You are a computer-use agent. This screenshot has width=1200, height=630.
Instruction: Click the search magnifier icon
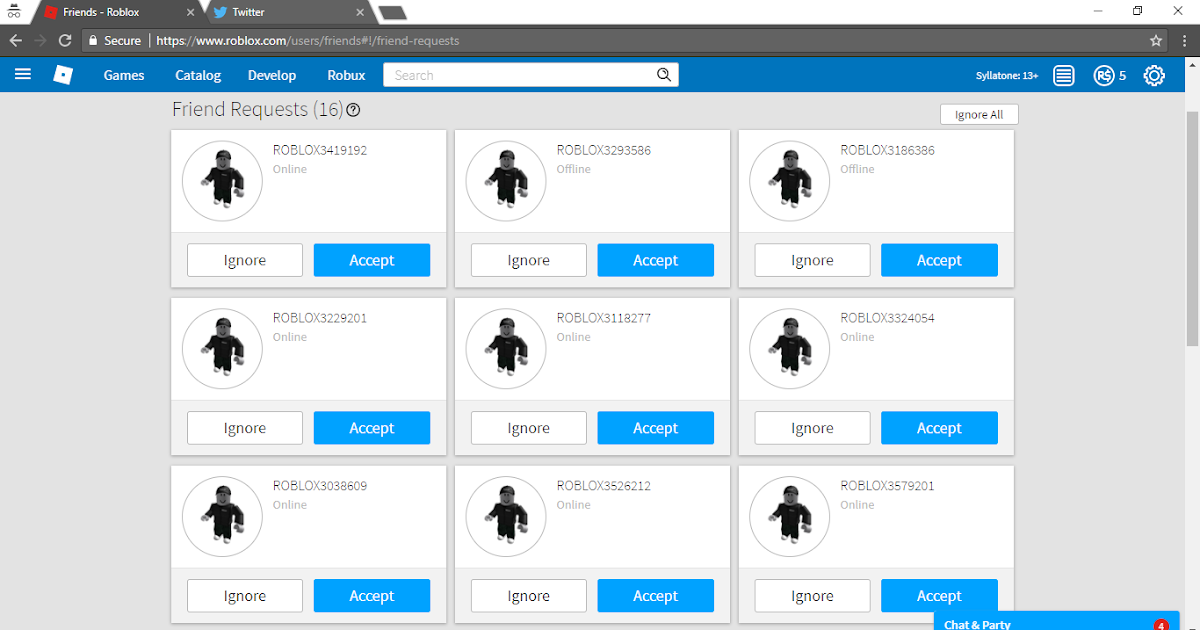664,75
